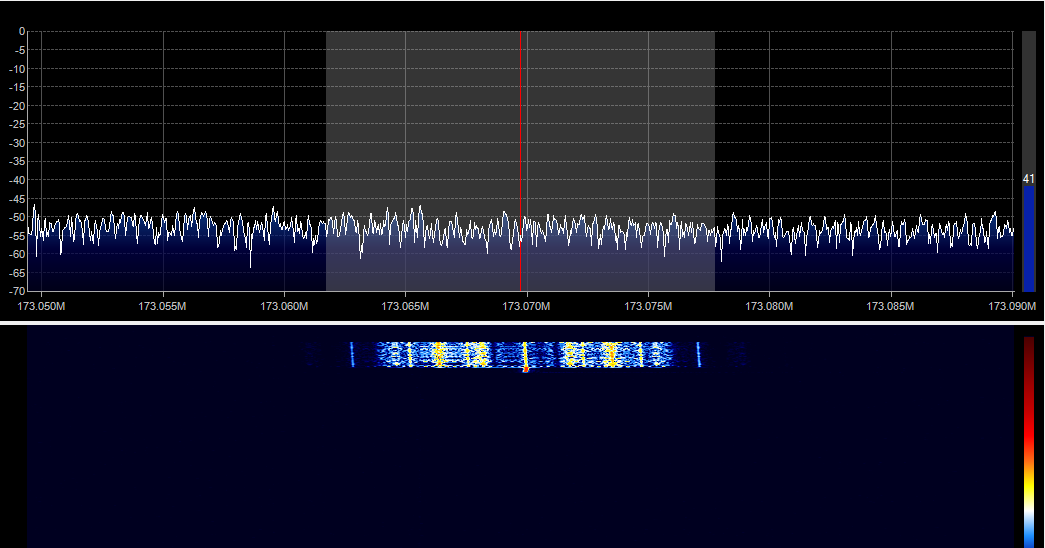Click the red tuning line in spectrum

(521, 161)
